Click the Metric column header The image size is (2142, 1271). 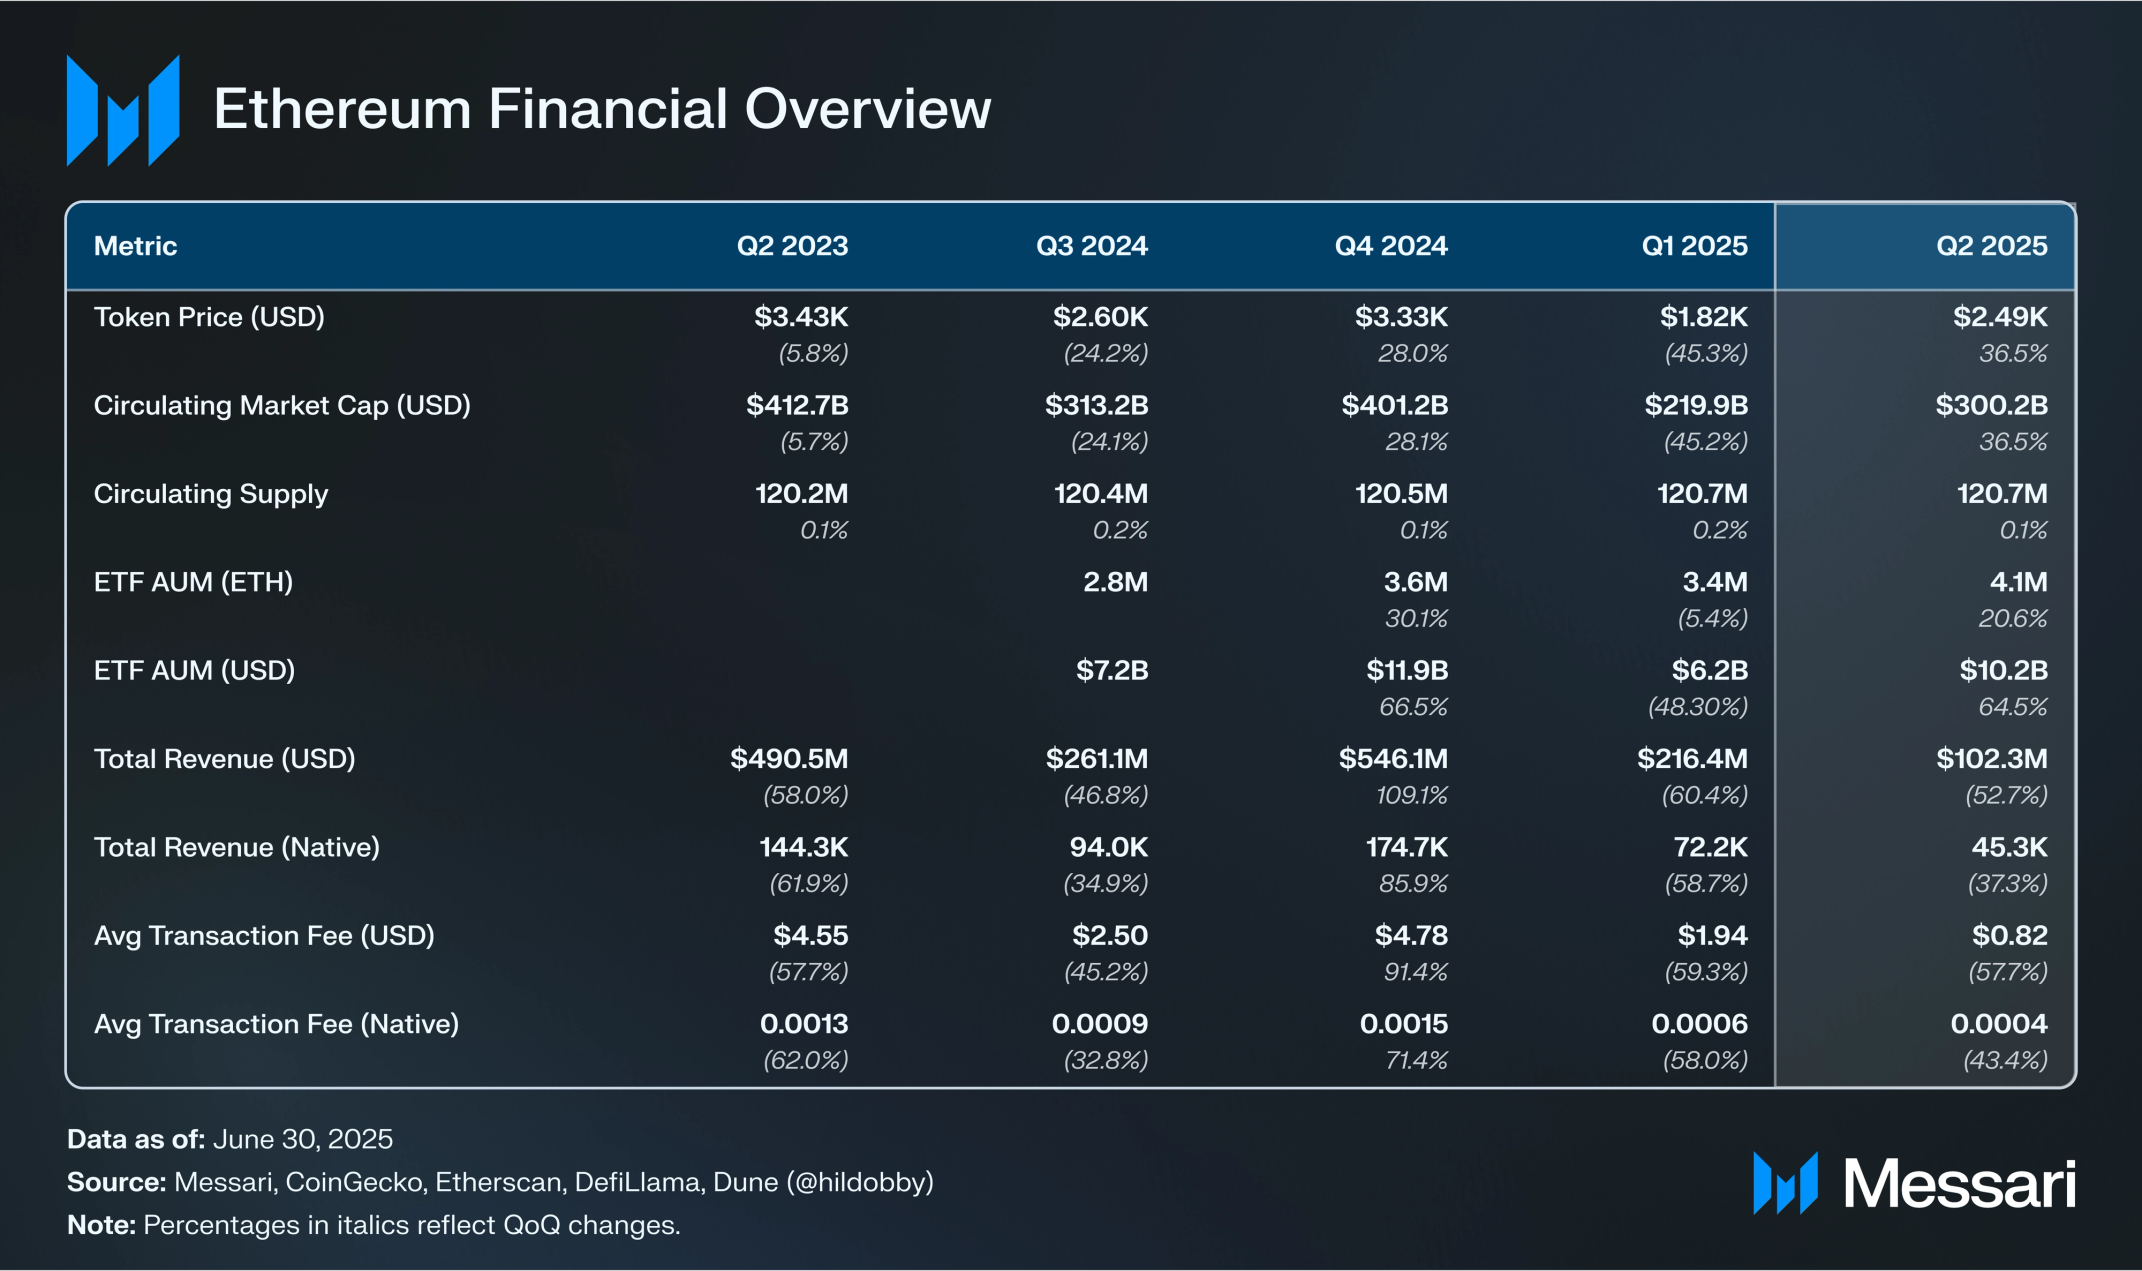click(x=135, y=246)
